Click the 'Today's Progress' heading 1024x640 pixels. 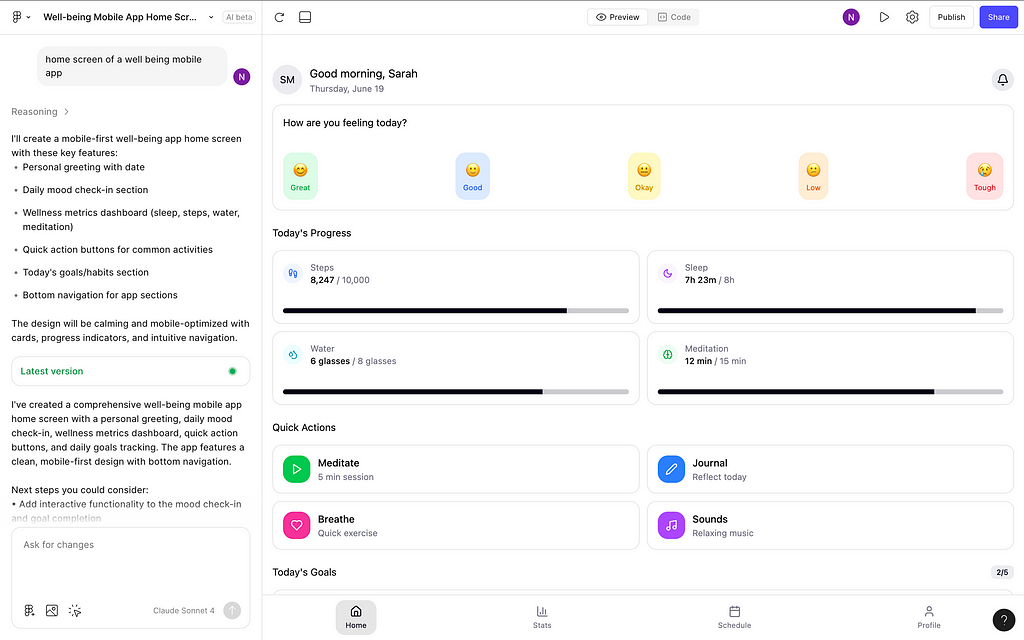click(x=312, y=233)
